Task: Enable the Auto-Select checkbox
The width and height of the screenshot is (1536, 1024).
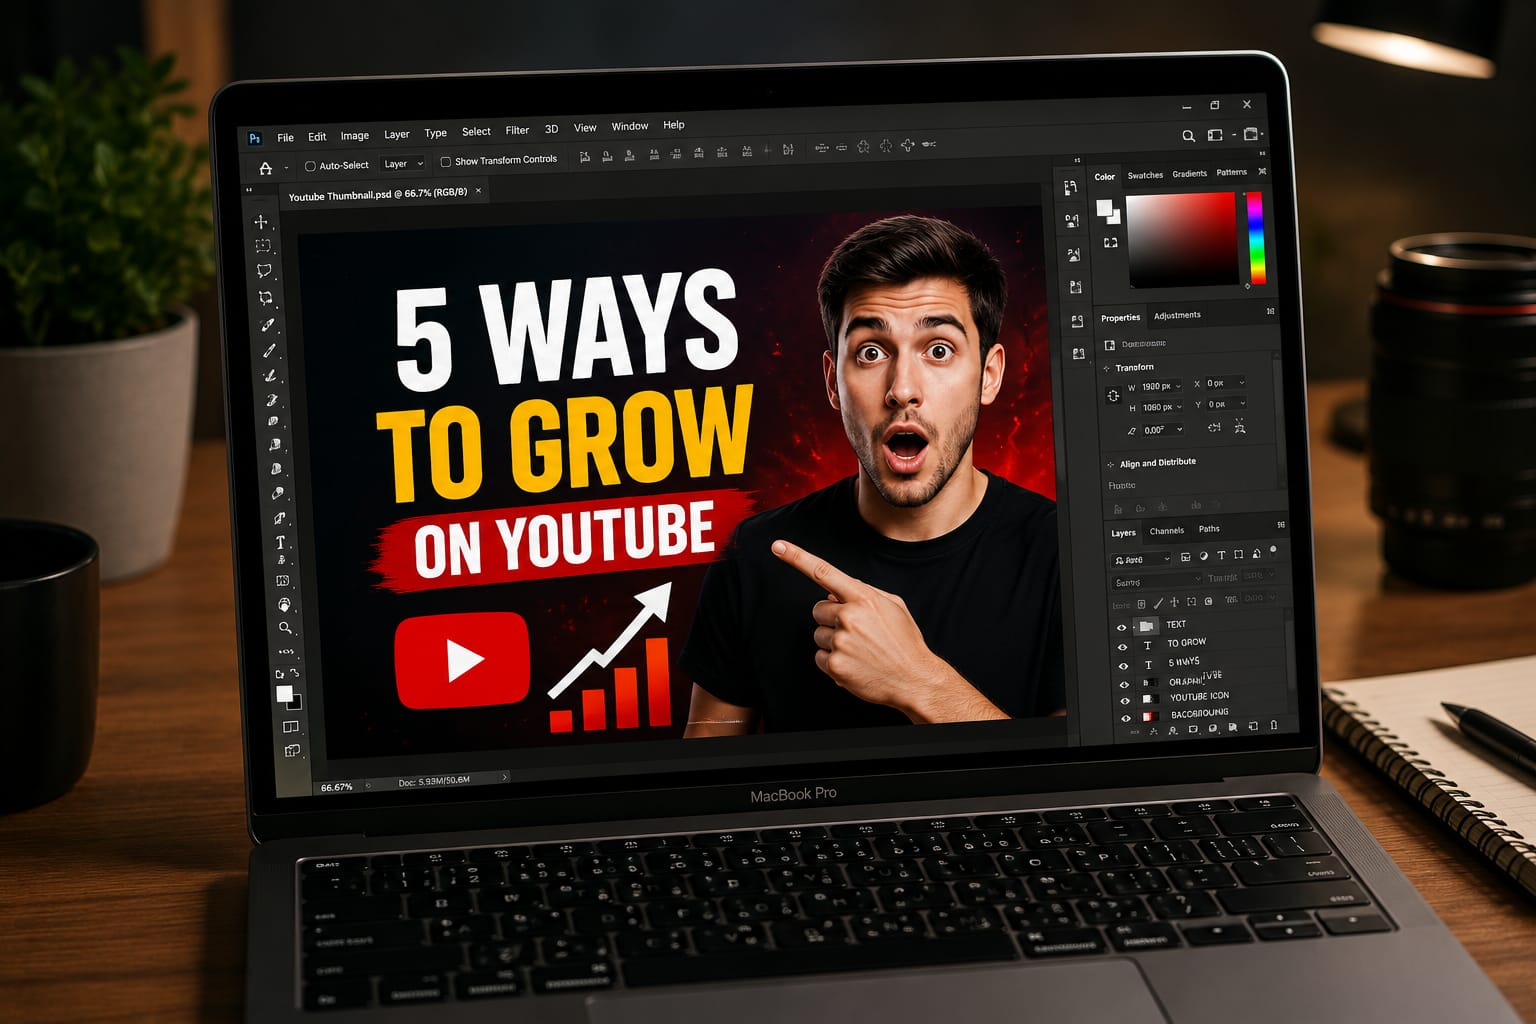Action: (310, 166)
